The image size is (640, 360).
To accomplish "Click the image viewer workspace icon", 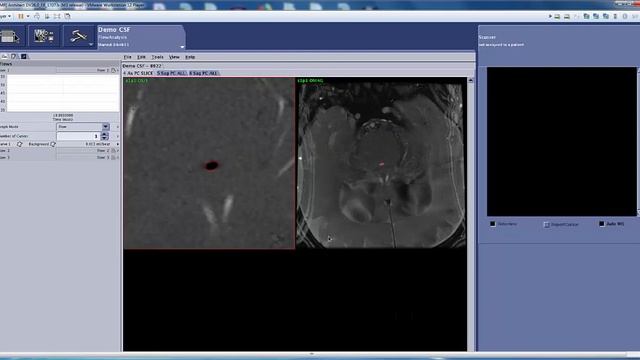I will [x=44, y=37].
